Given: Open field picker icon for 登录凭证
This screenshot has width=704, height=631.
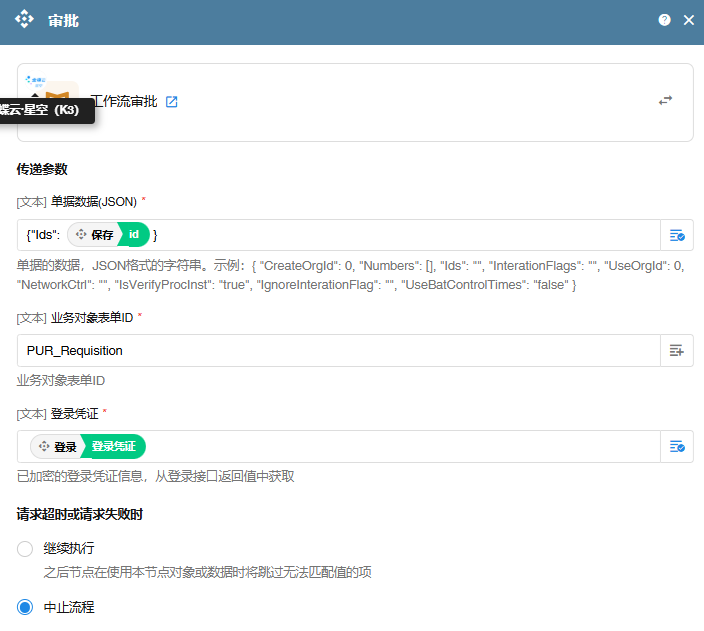Looking at the screenshot, I should (x=677, y=447).
